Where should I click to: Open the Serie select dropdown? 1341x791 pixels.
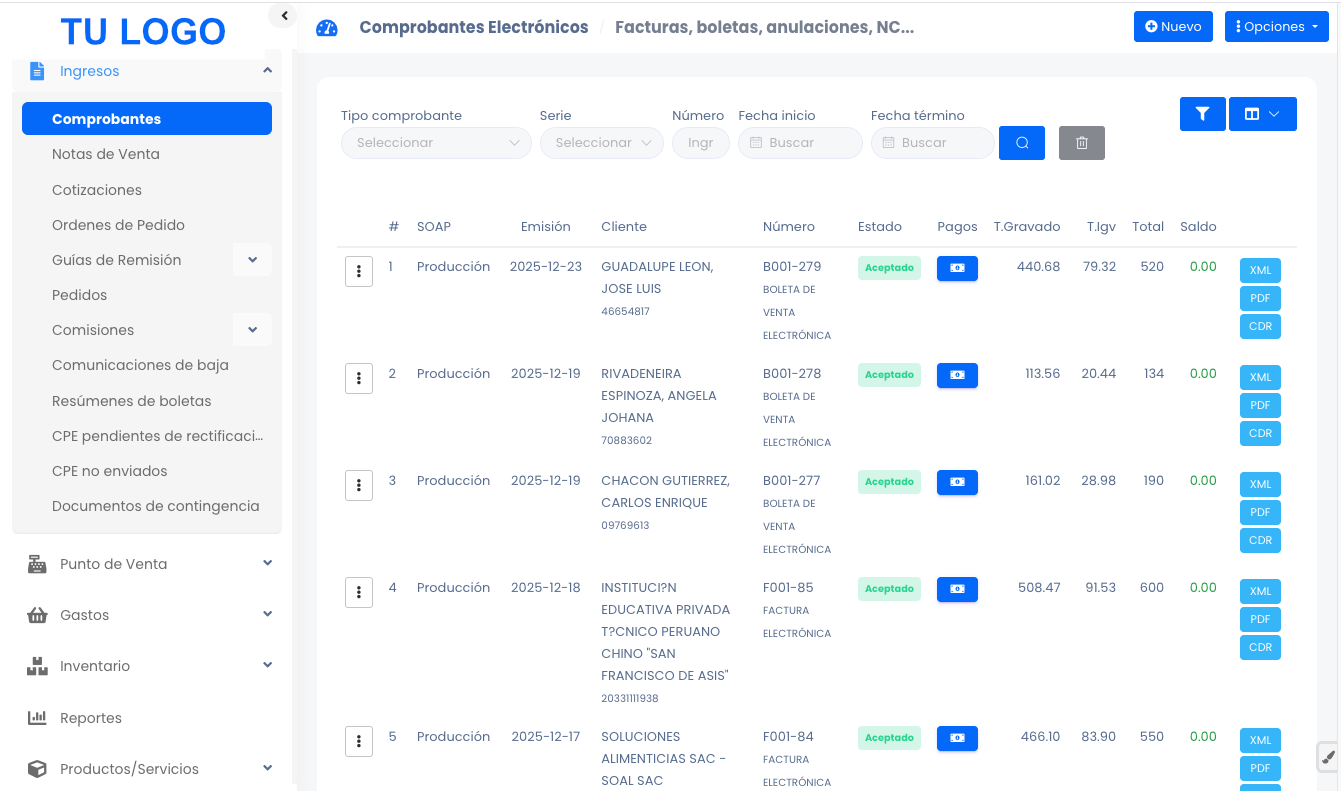pyautogui.click(x=601, y=143)
